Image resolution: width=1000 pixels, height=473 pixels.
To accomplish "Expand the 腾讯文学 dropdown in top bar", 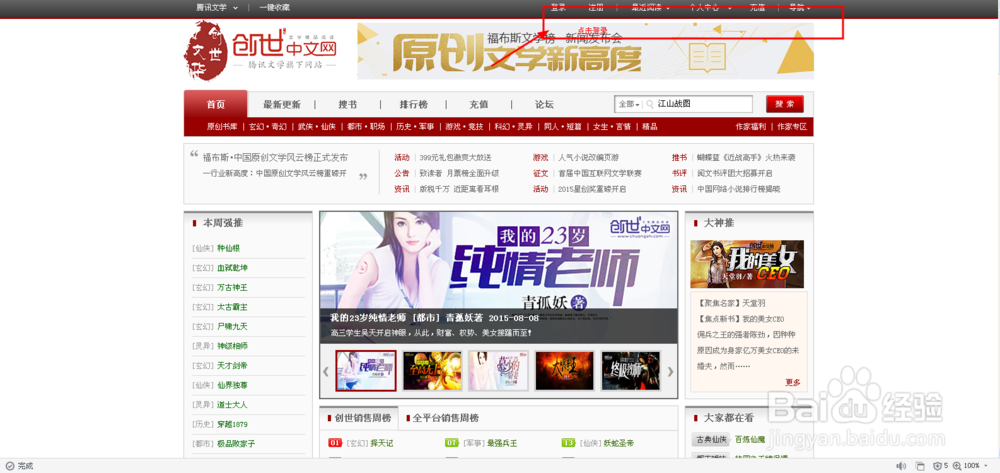I will [x=235, y=8].
